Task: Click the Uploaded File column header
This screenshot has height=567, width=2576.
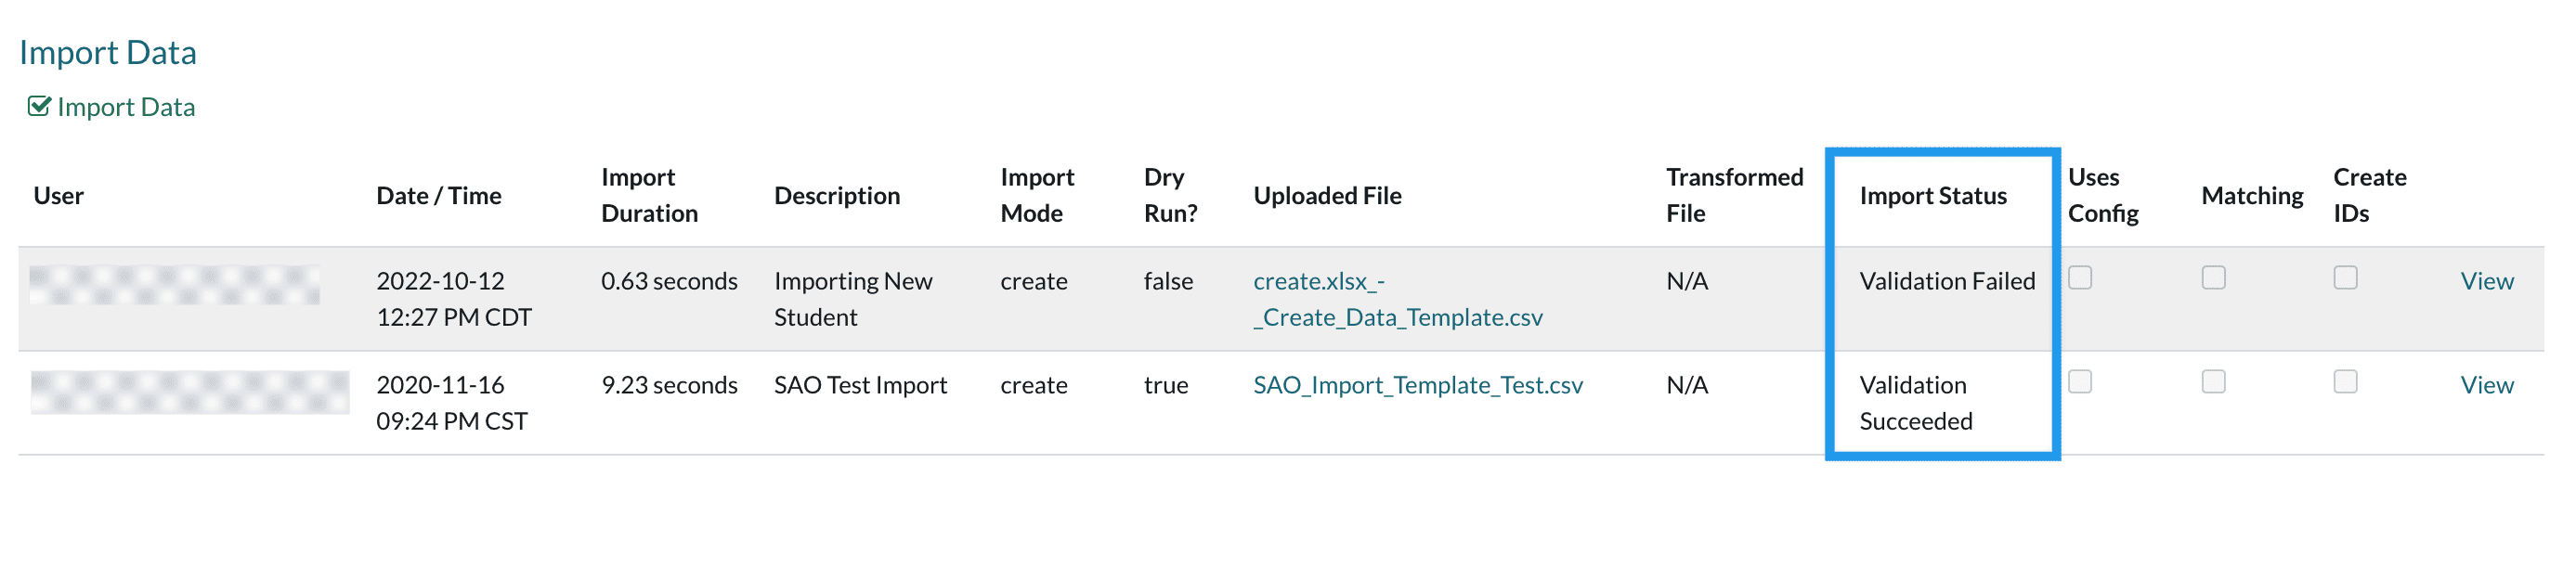Action: [1327, 196]
